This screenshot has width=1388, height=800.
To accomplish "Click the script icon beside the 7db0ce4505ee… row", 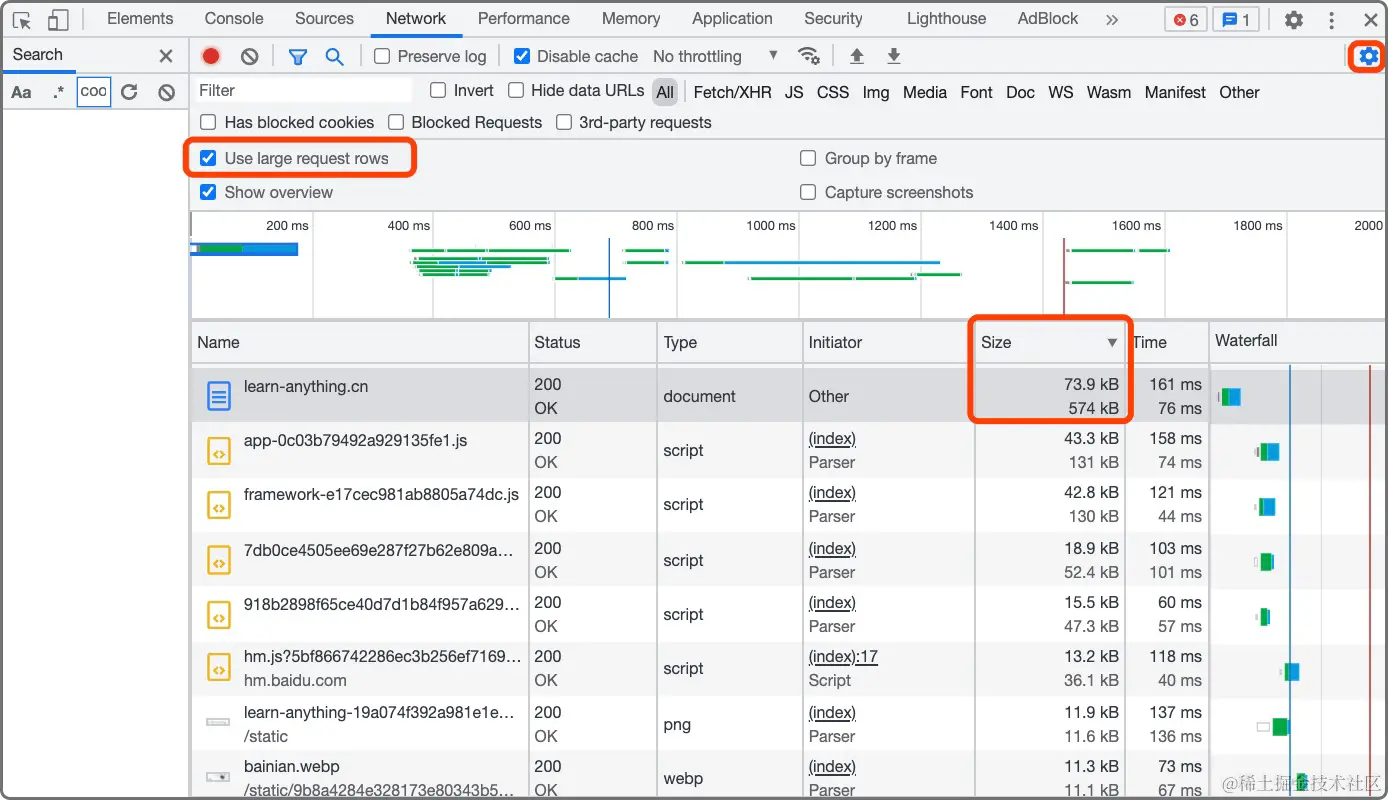I will click(x=218, y=560).
